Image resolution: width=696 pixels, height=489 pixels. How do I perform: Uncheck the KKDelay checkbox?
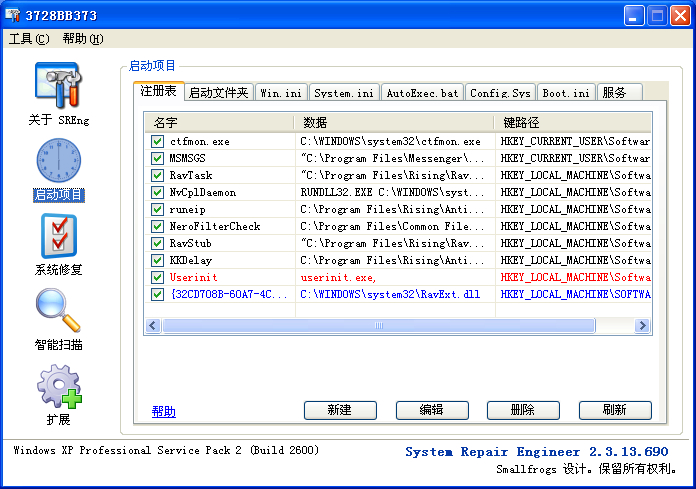point(157,260)
